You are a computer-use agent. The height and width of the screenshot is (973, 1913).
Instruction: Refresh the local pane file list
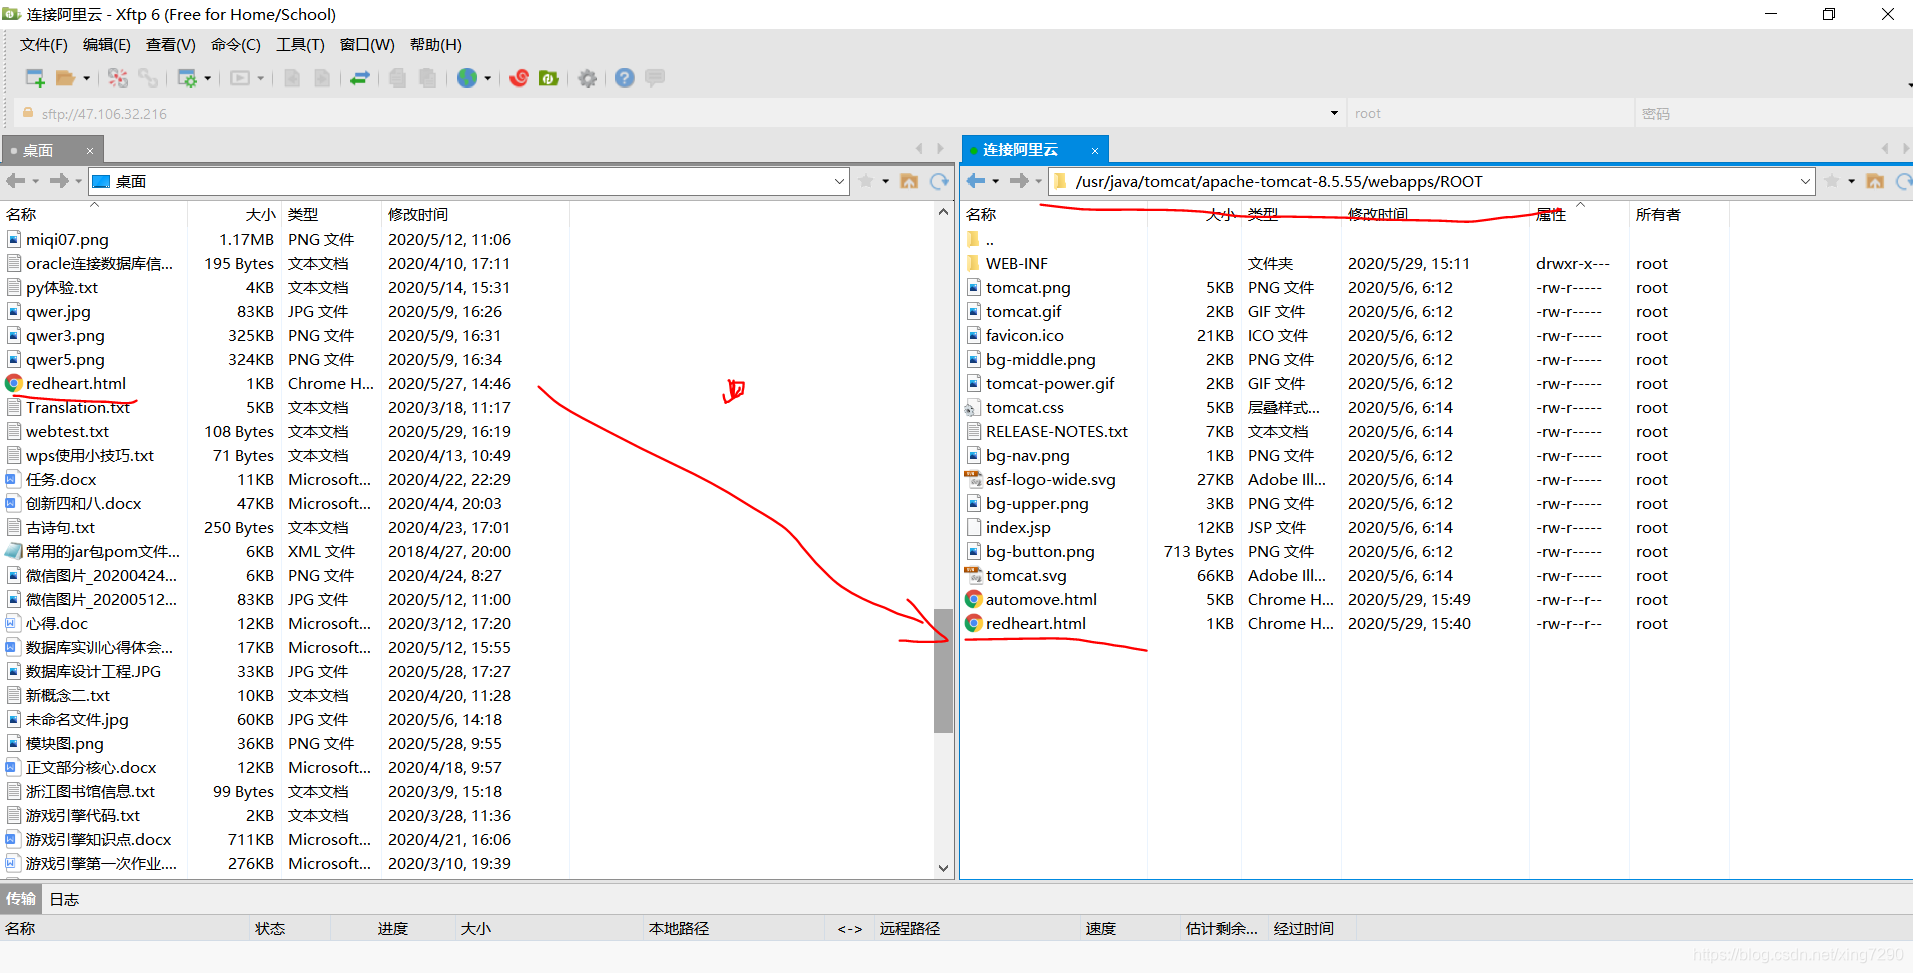[x=939, y=181]
